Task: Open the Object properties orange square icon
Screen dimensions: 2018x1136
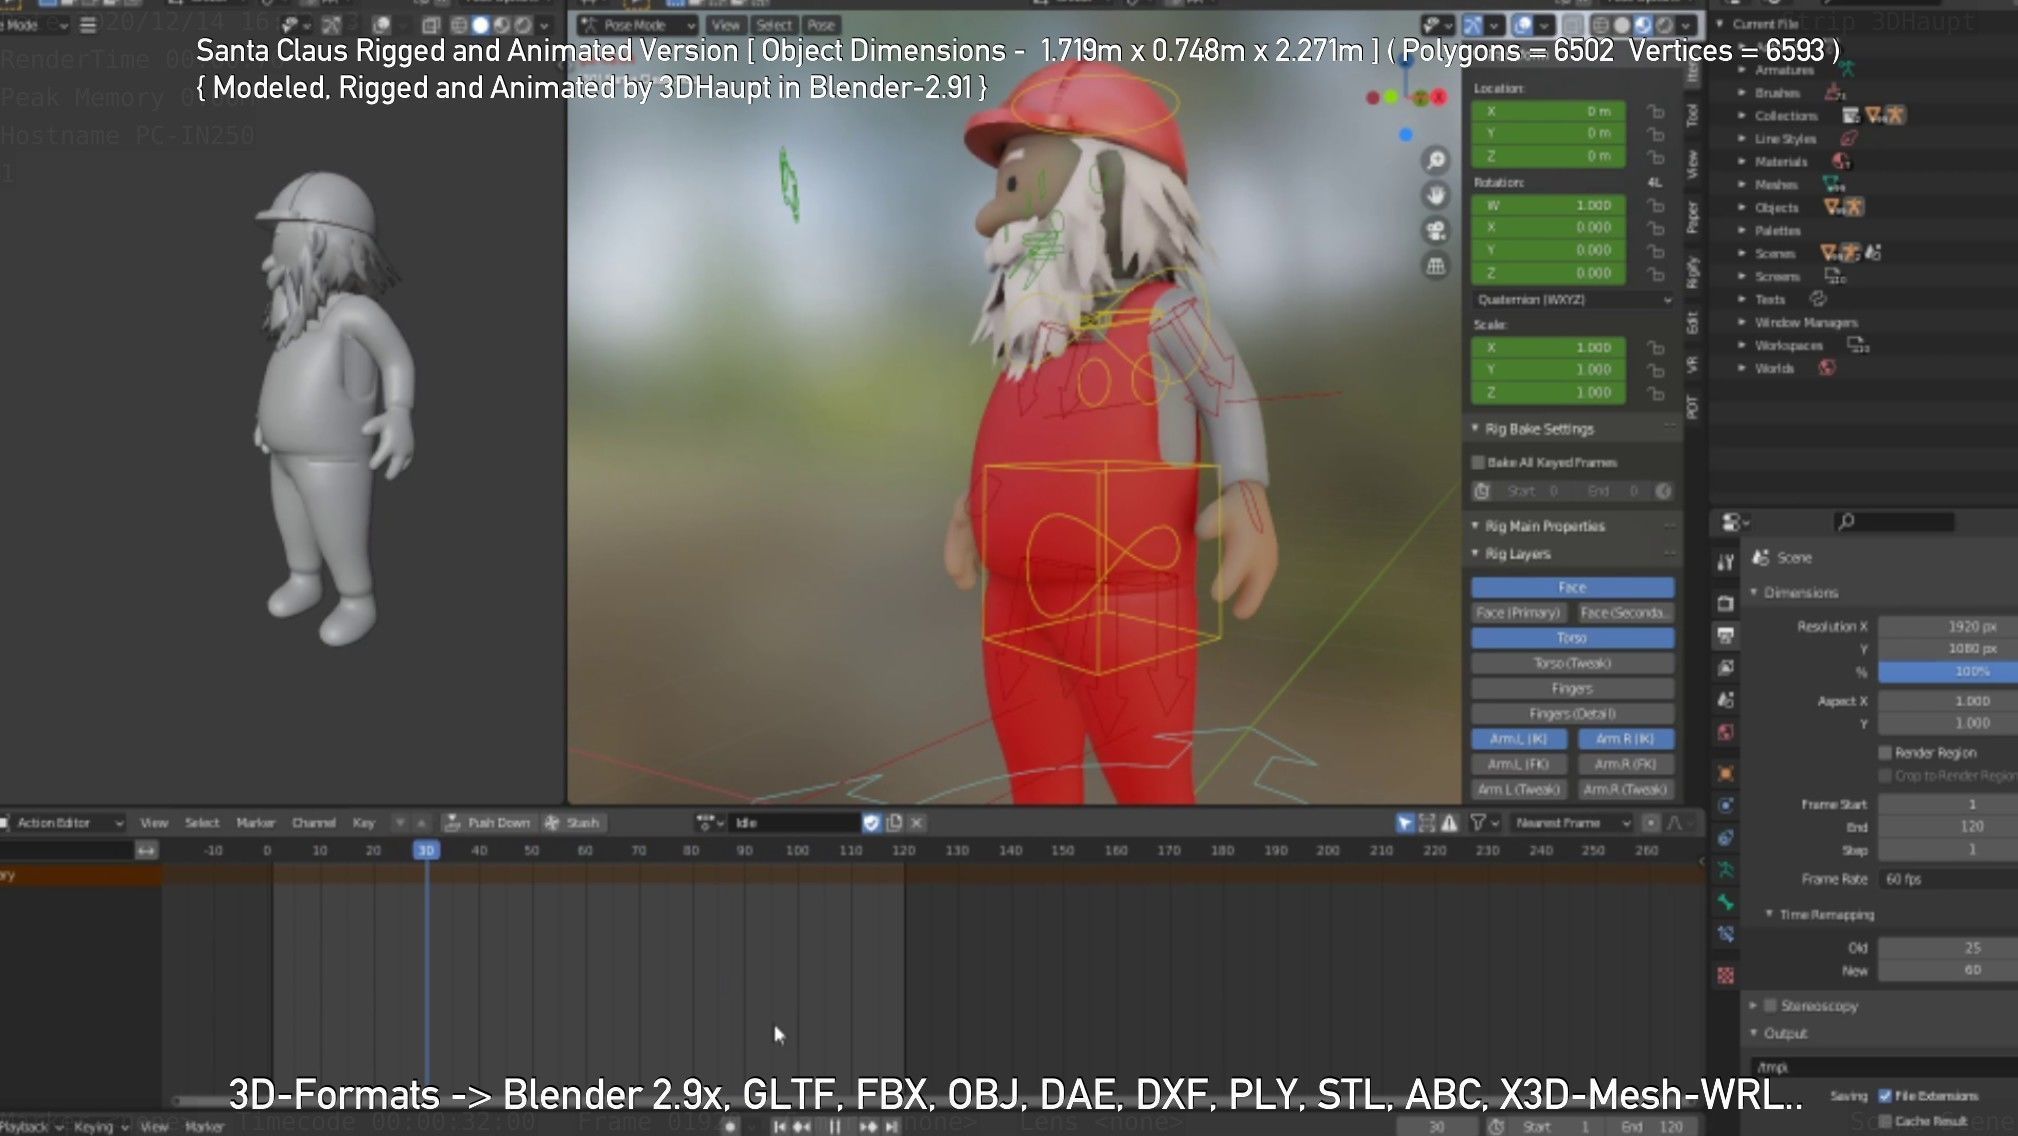Action: [x=1725, y=773]
